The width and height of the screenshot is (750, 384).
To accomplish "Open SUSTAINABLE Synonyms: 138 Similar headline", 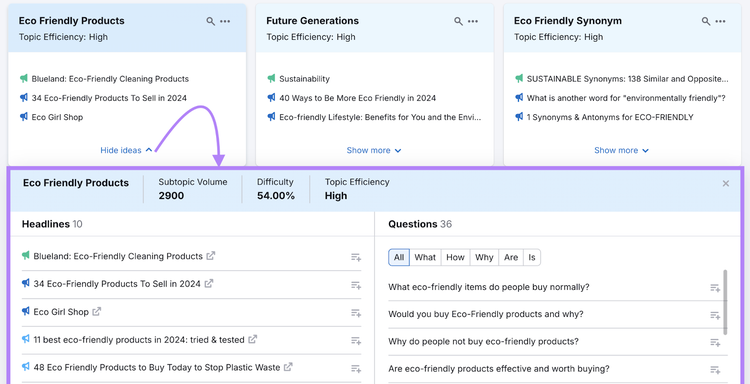I will [628, 79].
